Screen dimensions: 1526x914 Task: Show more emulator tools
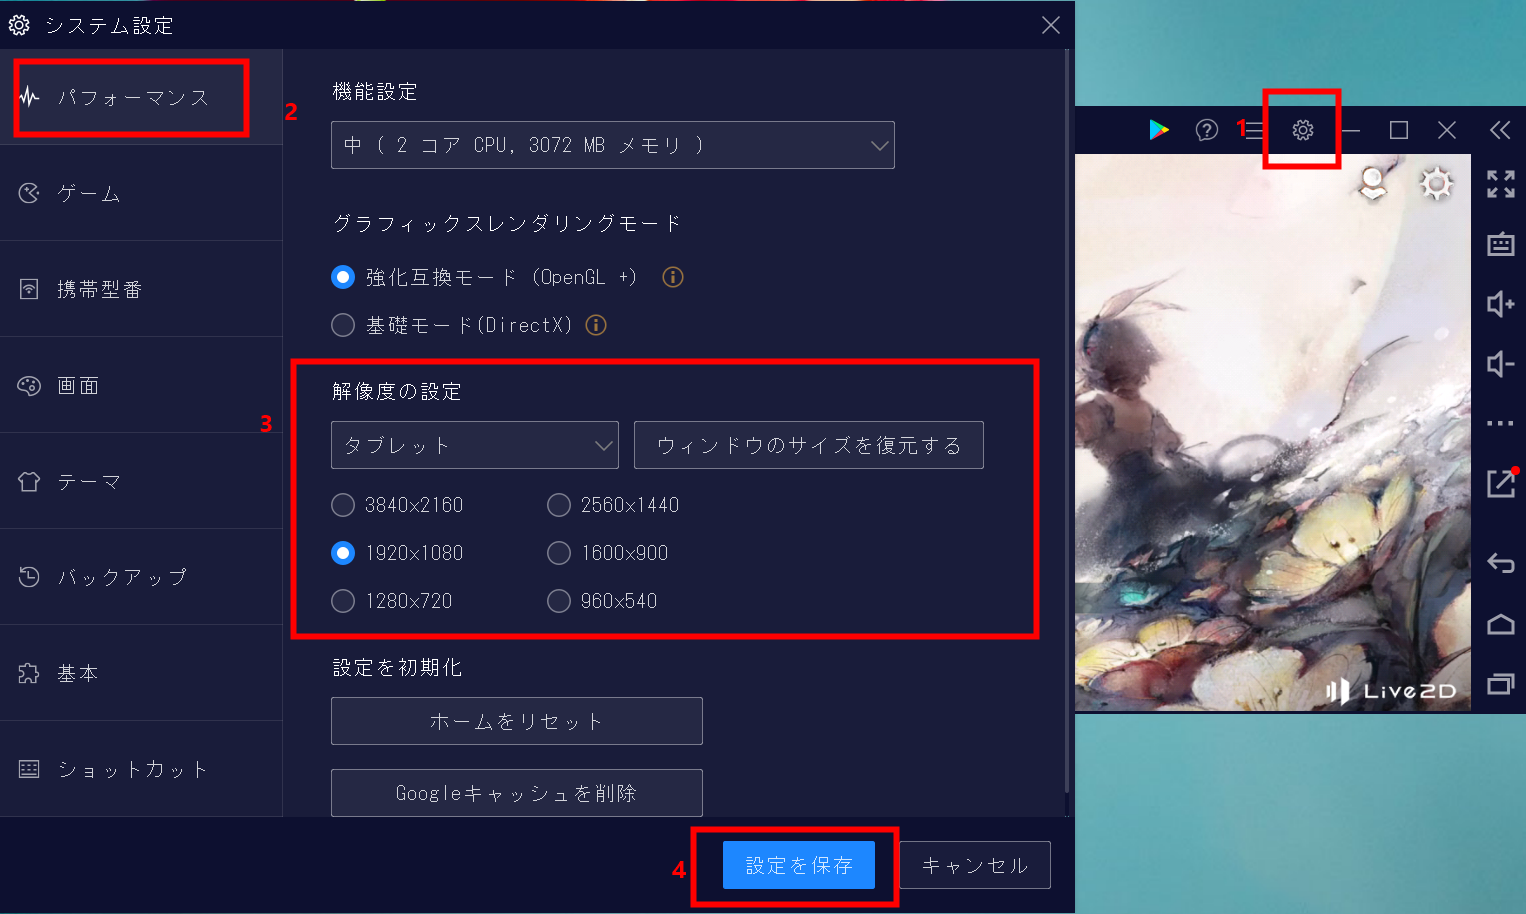1501,424
